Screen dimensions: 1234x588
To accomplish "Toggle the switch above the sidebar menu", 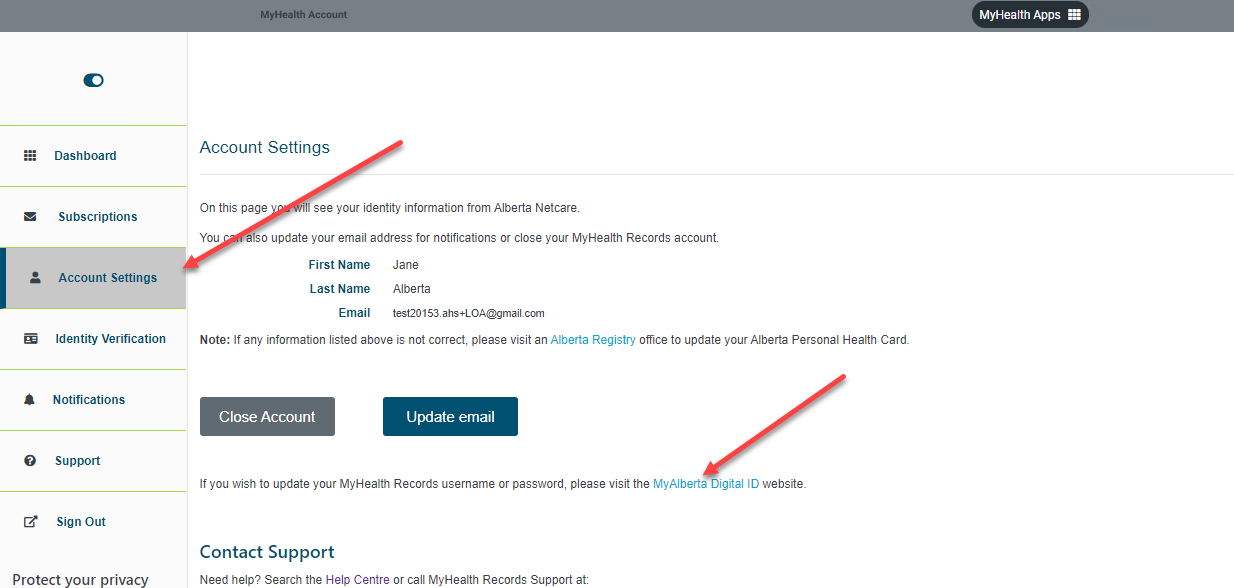I will (x=93, y=80).
